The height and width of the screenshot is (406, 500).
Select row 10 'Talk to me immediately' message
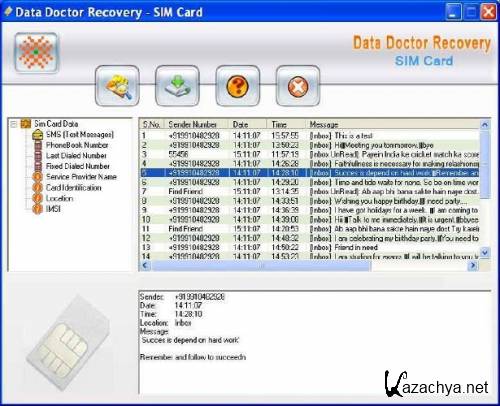[x=310, y=219]
